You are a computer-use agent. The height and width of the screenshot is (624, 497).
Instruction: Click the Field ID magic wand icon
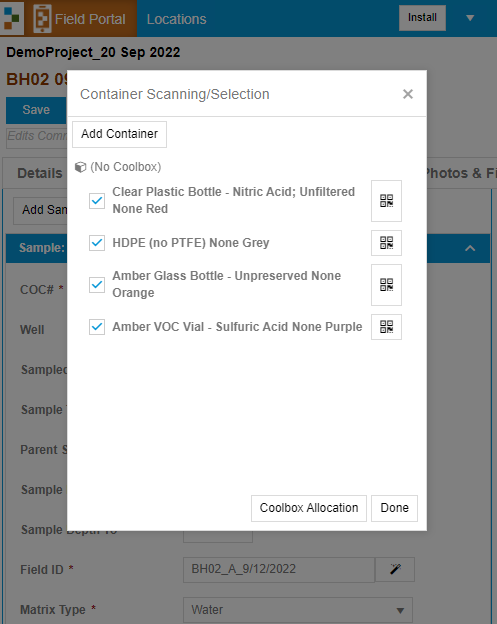395,569
